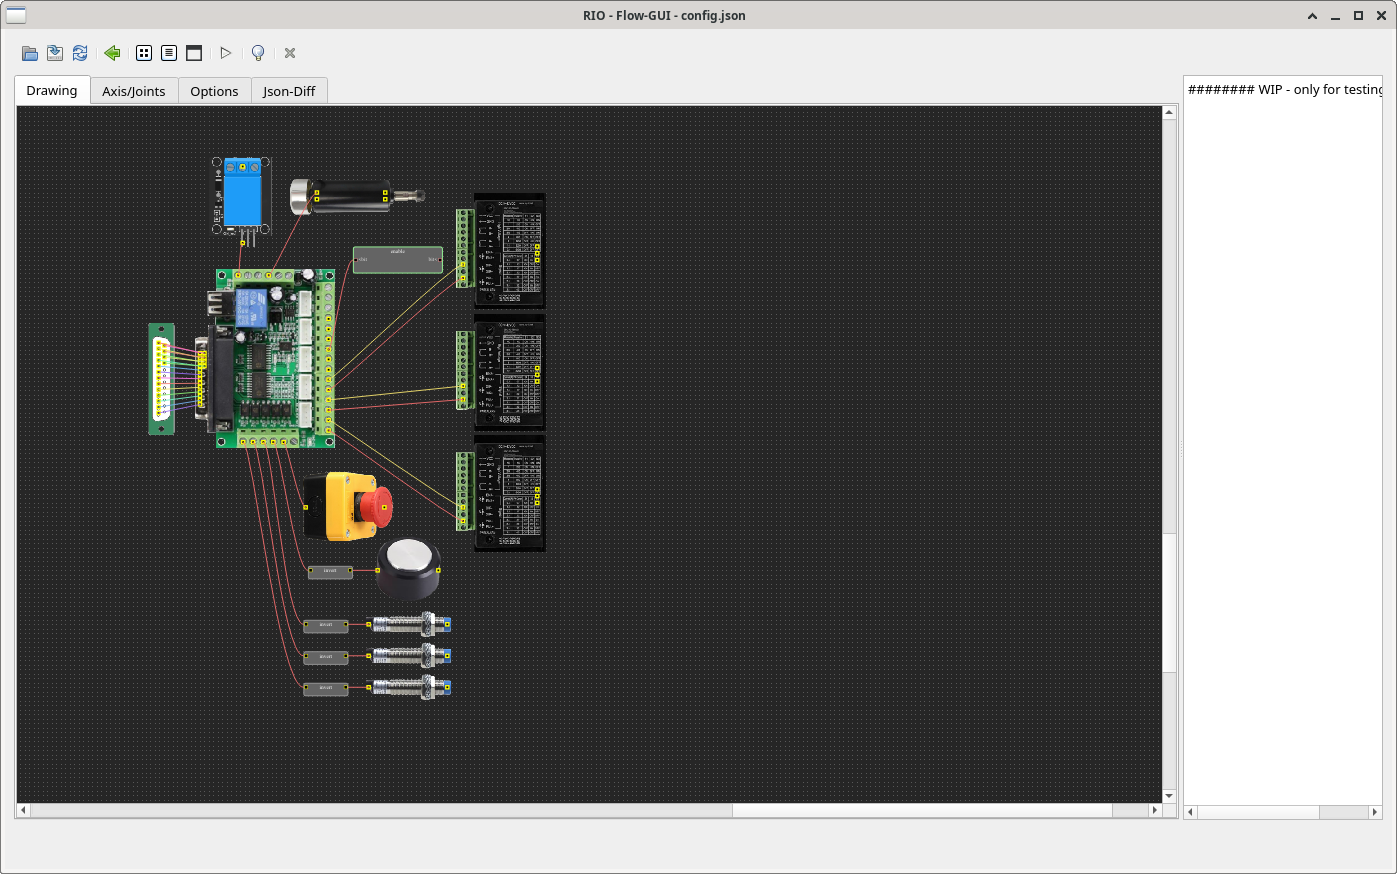Click the drawing canvas scroll-down arrow

[1169, 796]
